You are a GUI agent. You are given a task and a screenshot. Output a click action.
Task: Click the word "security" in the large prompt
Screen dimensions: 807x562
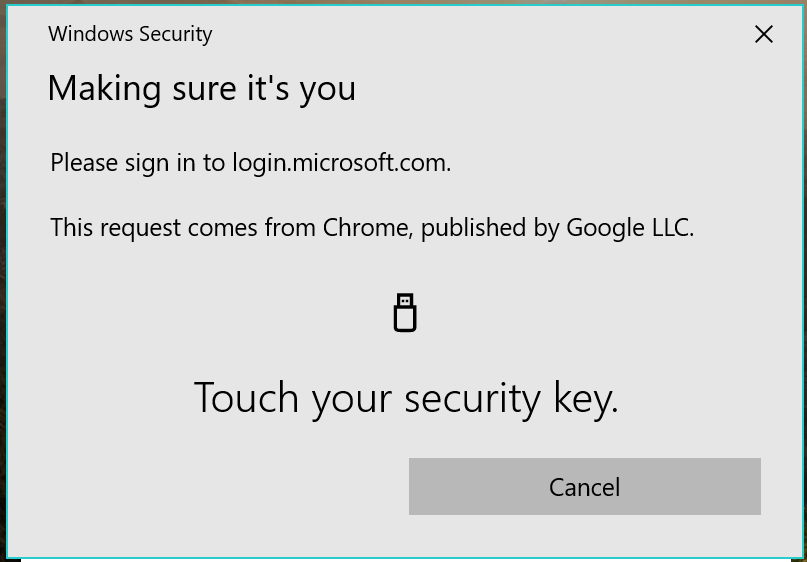pos(472,398)
